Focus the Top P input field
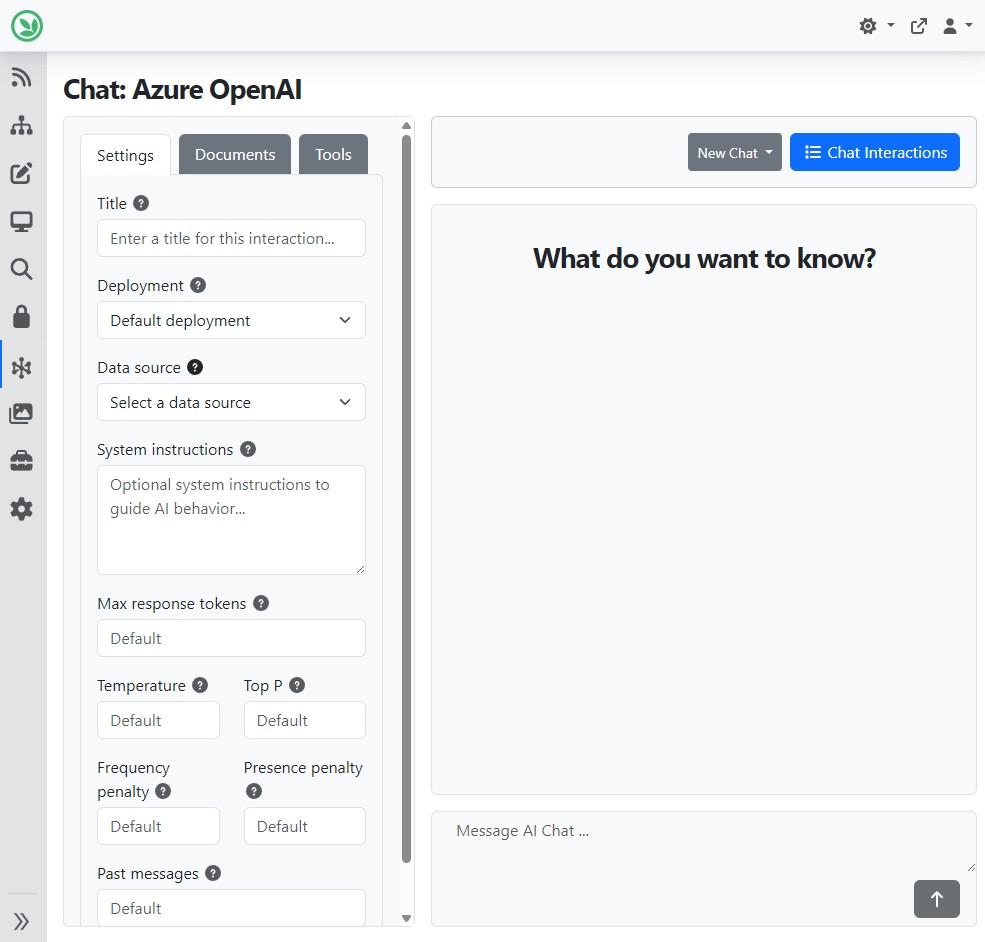Viewport: 985px width, 942px height. point(305,720)
